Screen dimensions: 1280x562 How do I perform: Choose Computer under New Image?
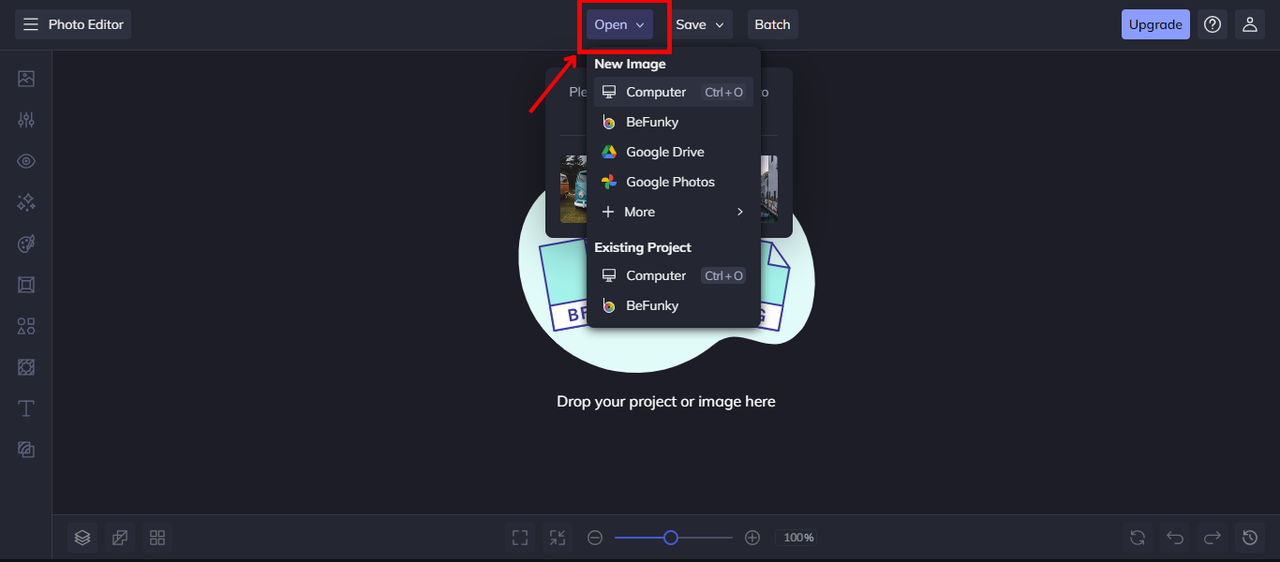672,92
